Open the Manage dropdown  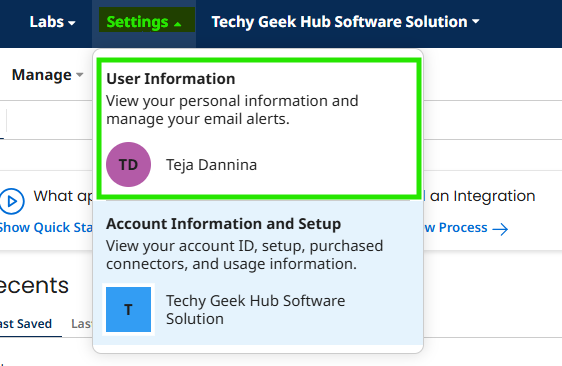click(47, 75)
